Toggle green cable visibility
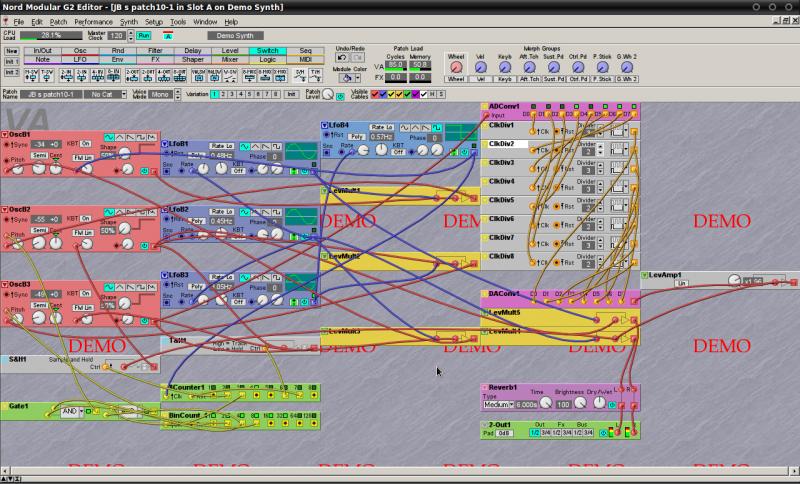 (408, 94)
